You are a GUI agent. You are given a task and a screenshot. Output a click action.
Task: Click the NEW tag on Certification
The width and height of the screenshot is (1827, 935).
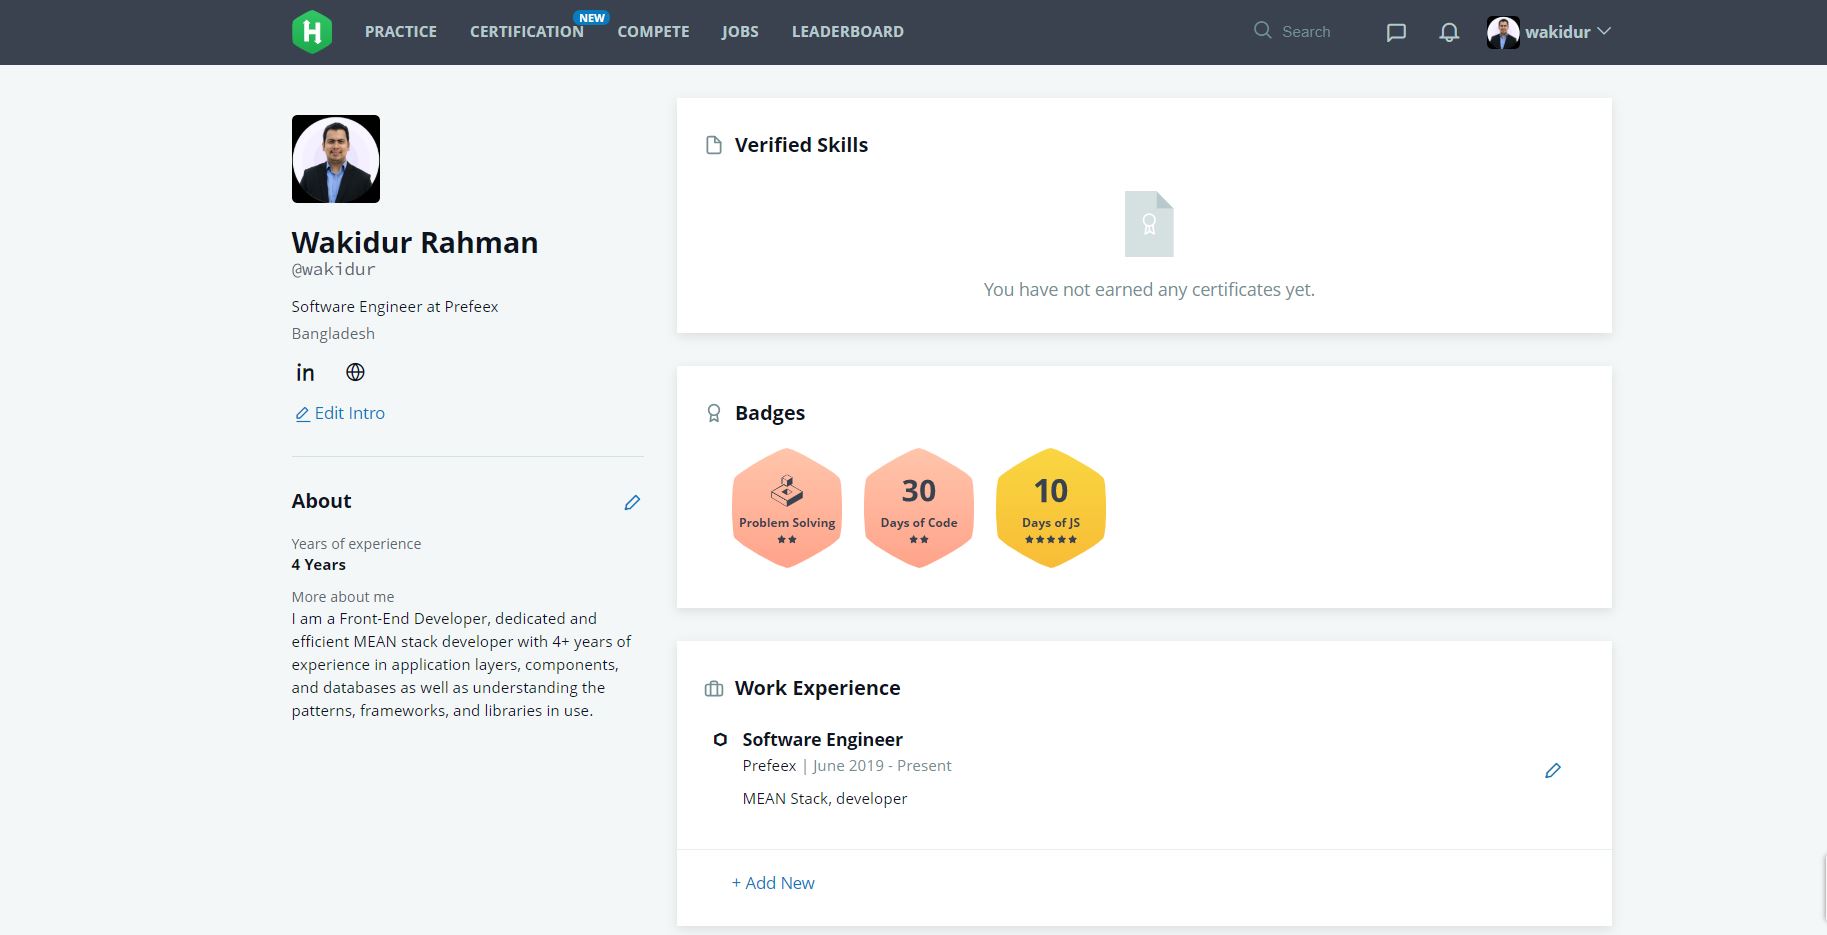point(592,18)
